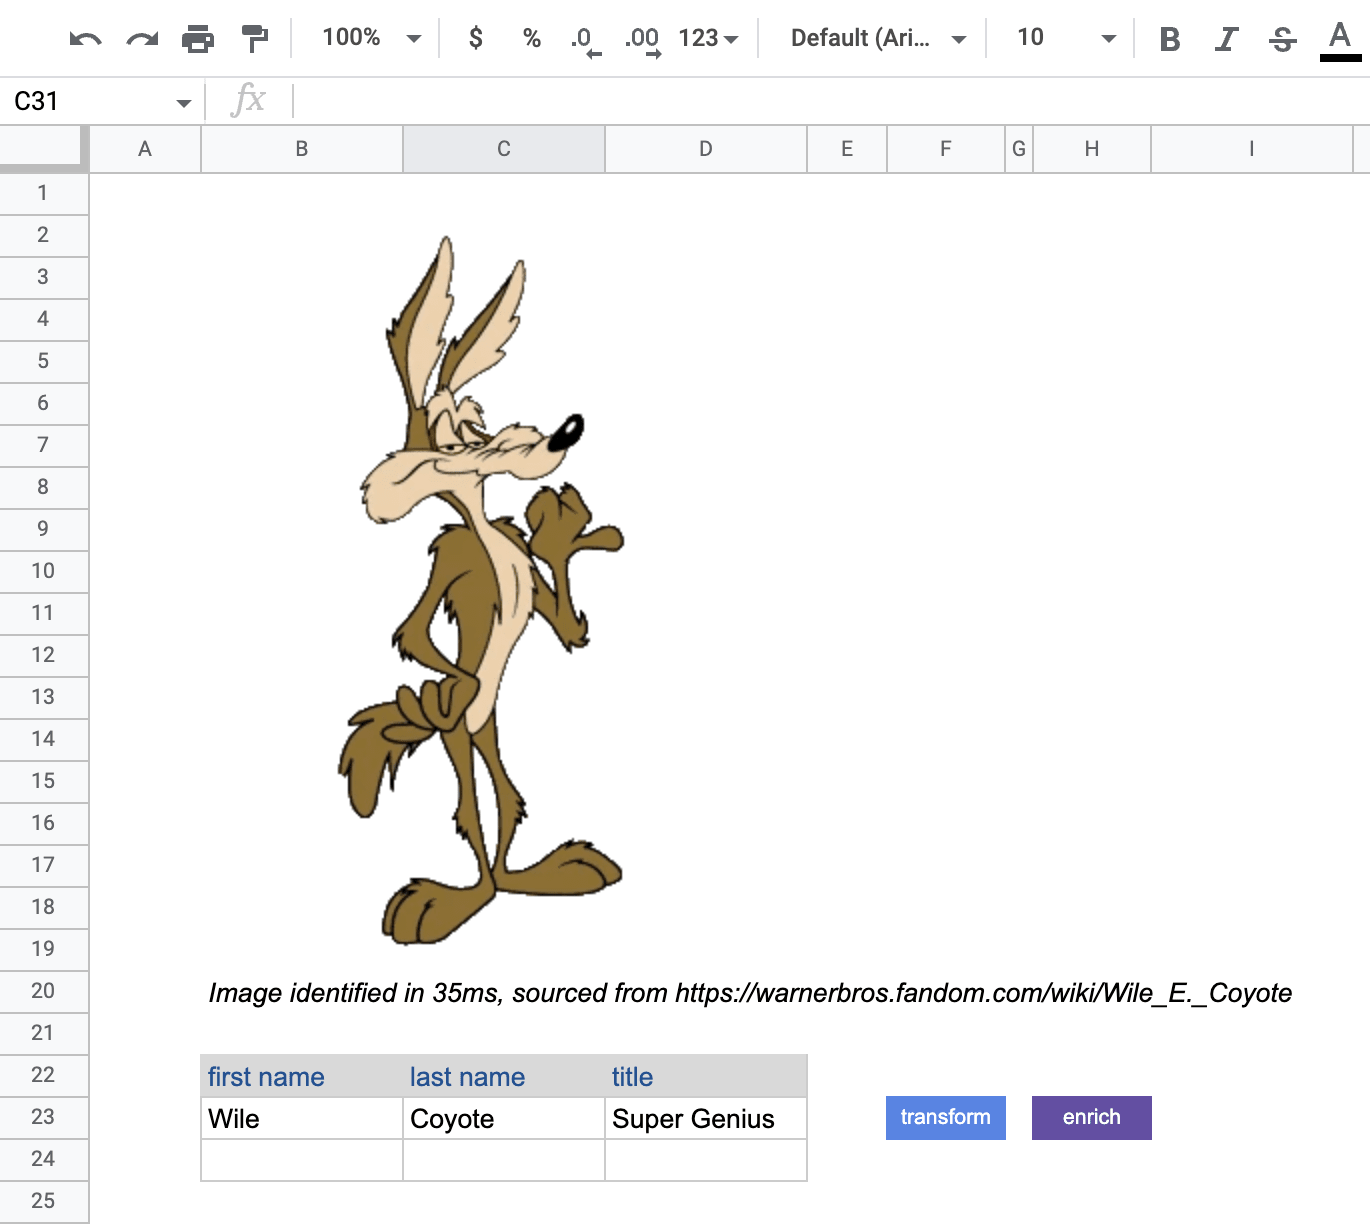Select the cell containing Super Genius
The height and width of the screenshot is (1224, 1370).
[705, 1118]
